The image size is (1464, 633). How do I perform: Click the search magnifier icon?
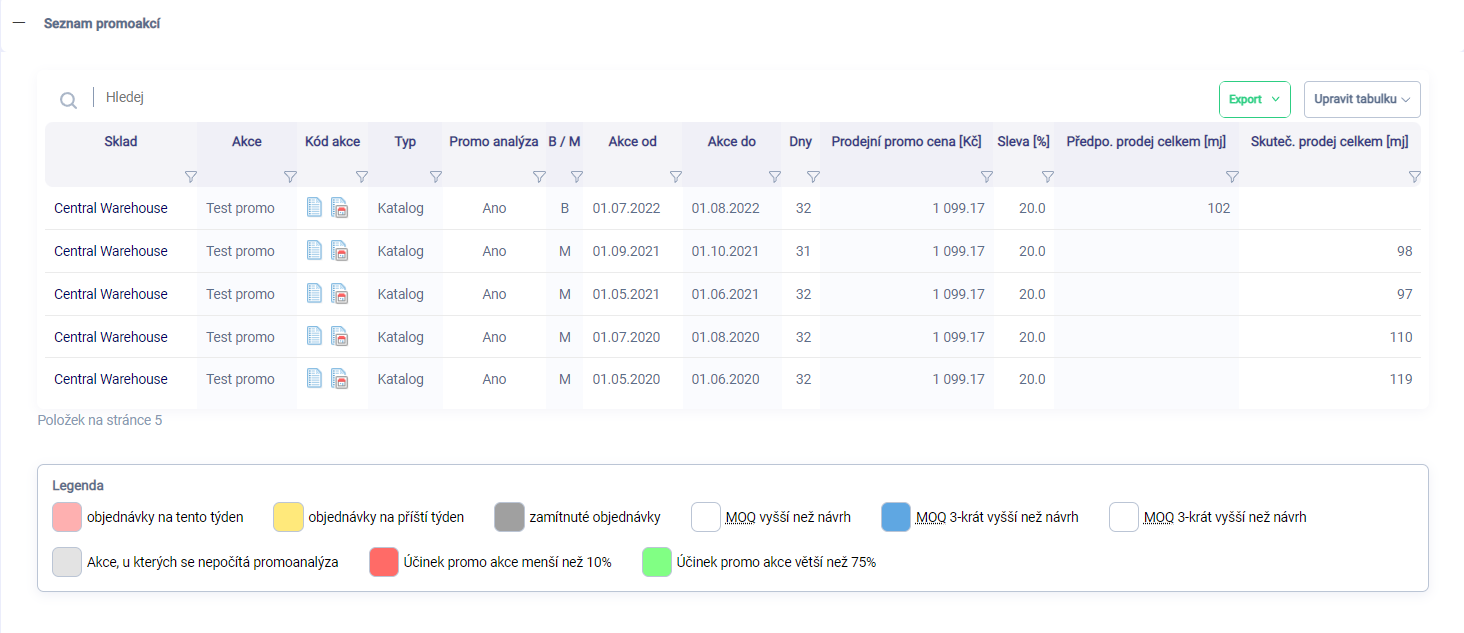click(68, 100)
